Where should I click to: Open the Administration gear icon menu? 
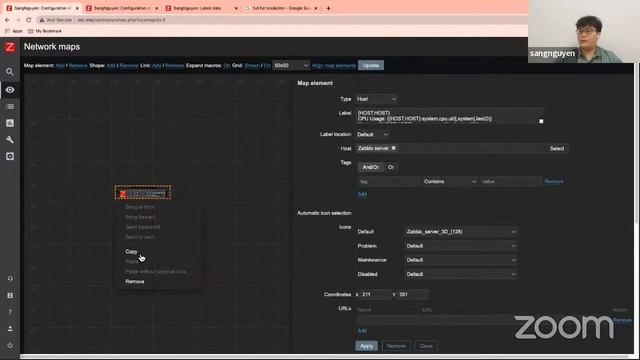[x=10, y=156]
